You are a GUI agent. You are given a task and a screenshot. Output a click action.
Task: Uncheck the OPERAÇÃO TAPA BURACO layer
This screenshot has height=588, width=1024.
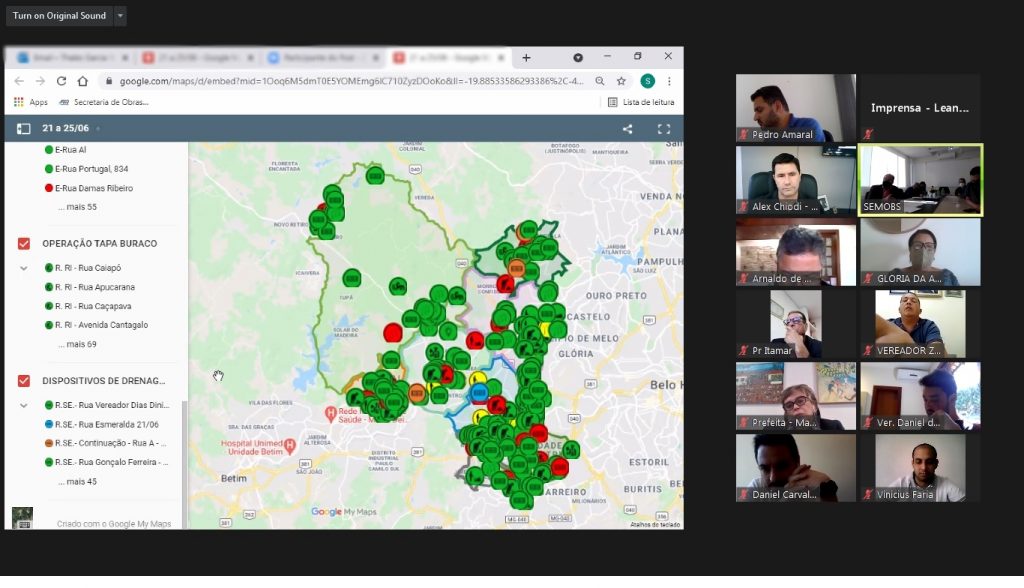coord(24,243)
